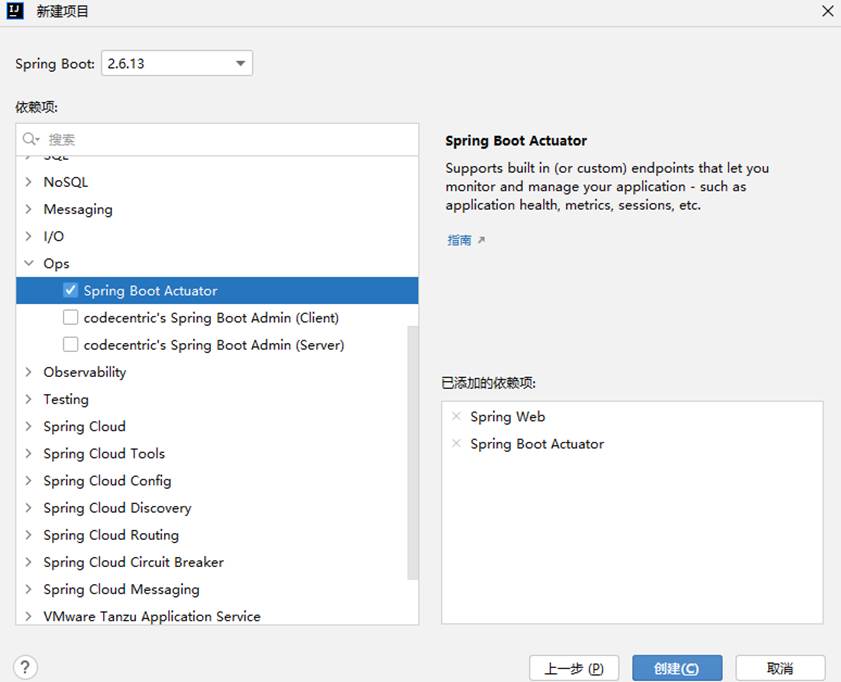This screenshot has width=841, height=682.
Task: Open the Spring Boot version dropdown
Action: 240,63
